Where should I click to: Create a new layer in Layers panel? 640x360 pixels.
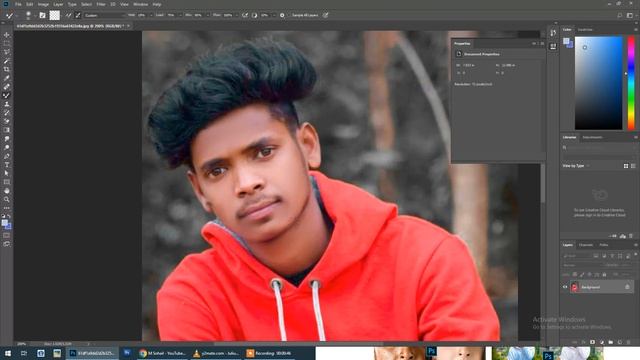620,342
